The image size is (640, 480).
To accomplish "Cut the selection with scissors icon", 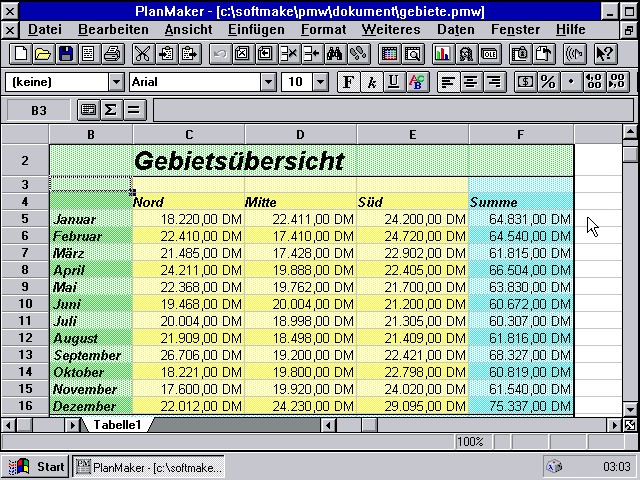I will click(143, 54).
